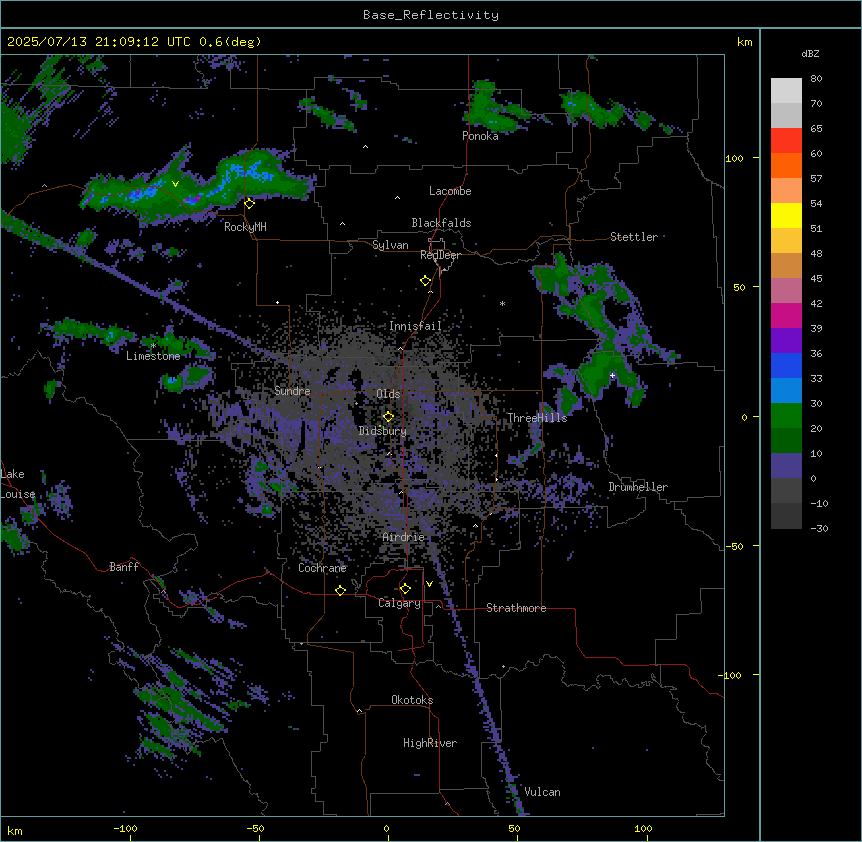
Task: Select the RockyMH label
Action: coord(245,227)
